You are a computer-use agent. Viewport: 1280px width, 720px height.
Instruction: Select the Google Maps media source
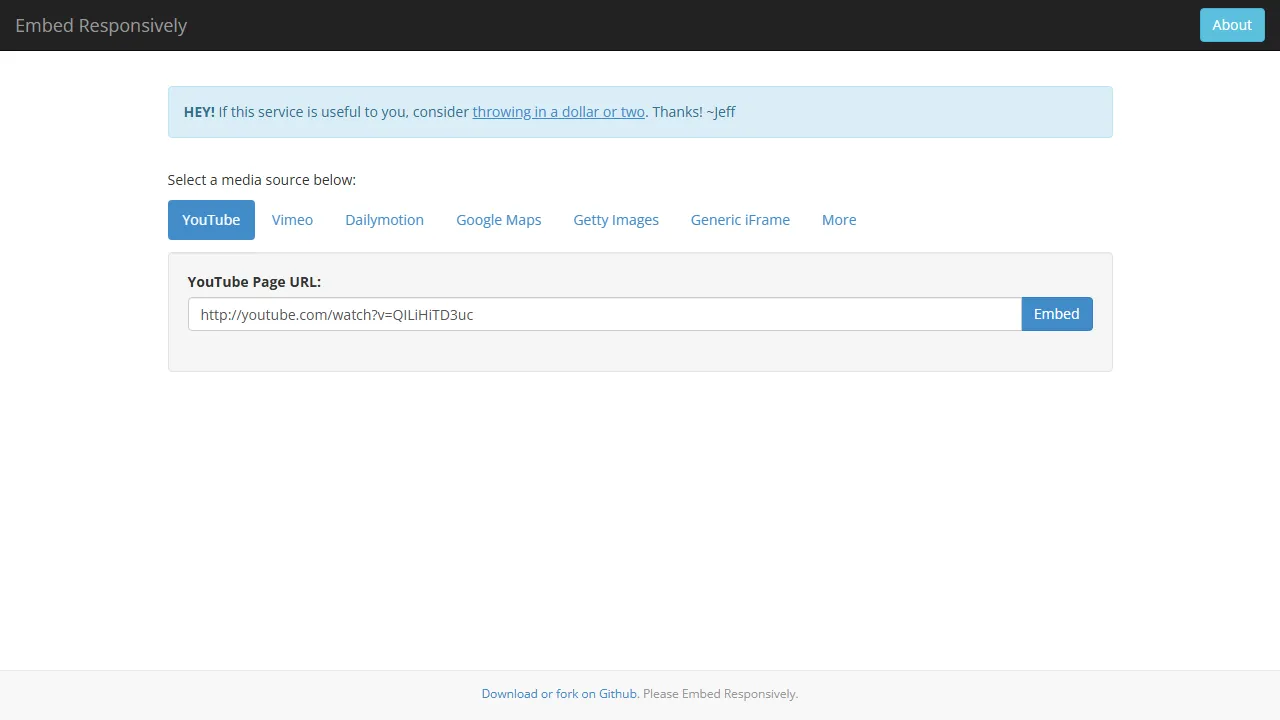[x=498, y=219]
